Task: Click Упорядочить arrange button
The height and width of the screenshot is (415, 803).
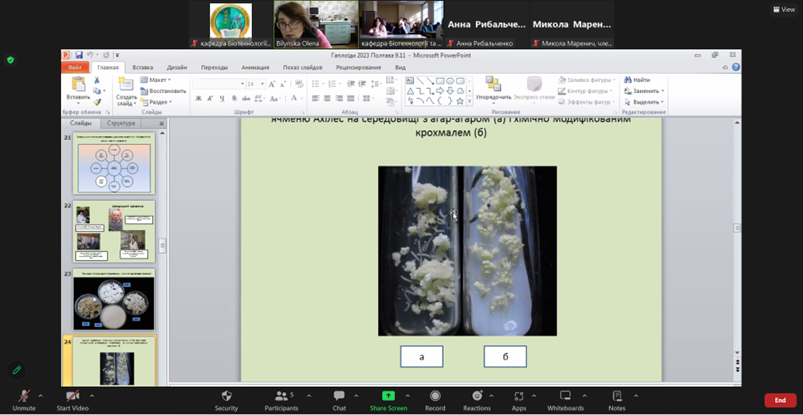Action: coord(493,89)
